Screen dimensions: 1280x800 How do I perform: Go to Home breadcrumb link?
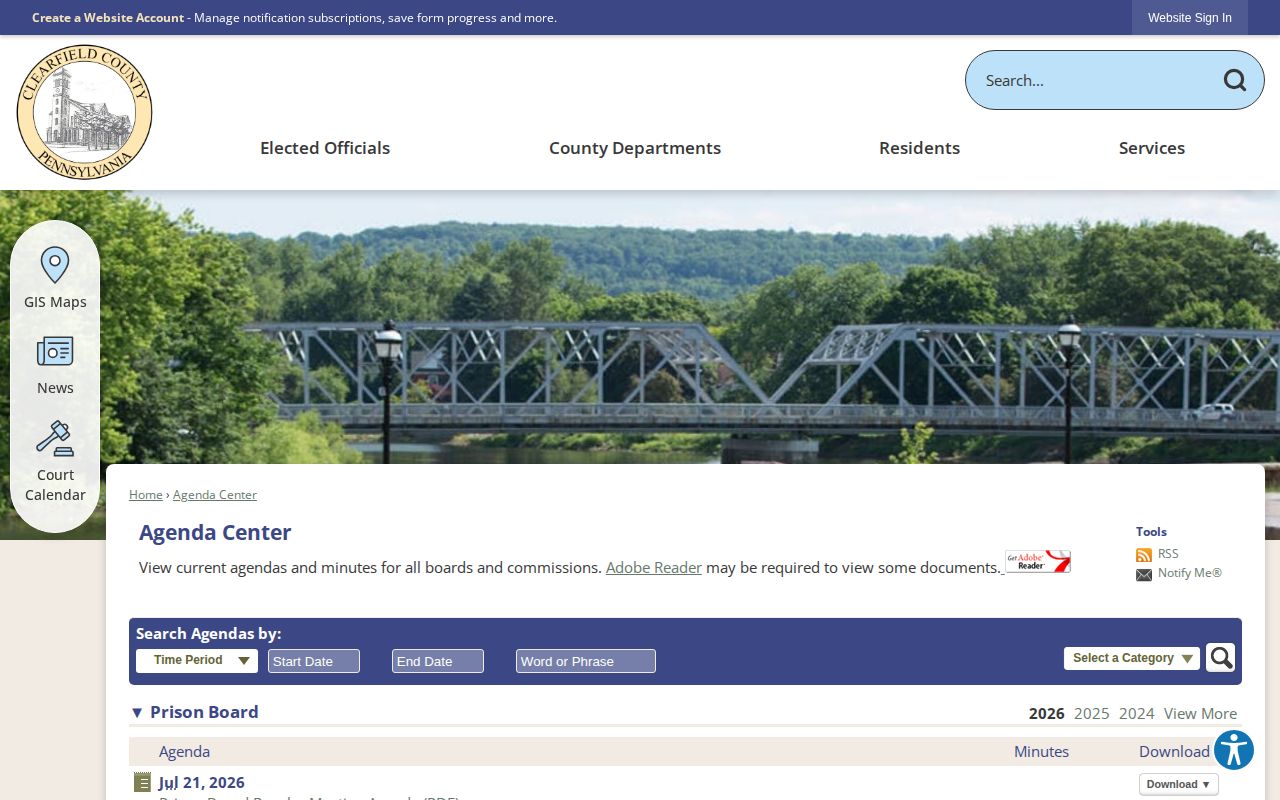146,495
